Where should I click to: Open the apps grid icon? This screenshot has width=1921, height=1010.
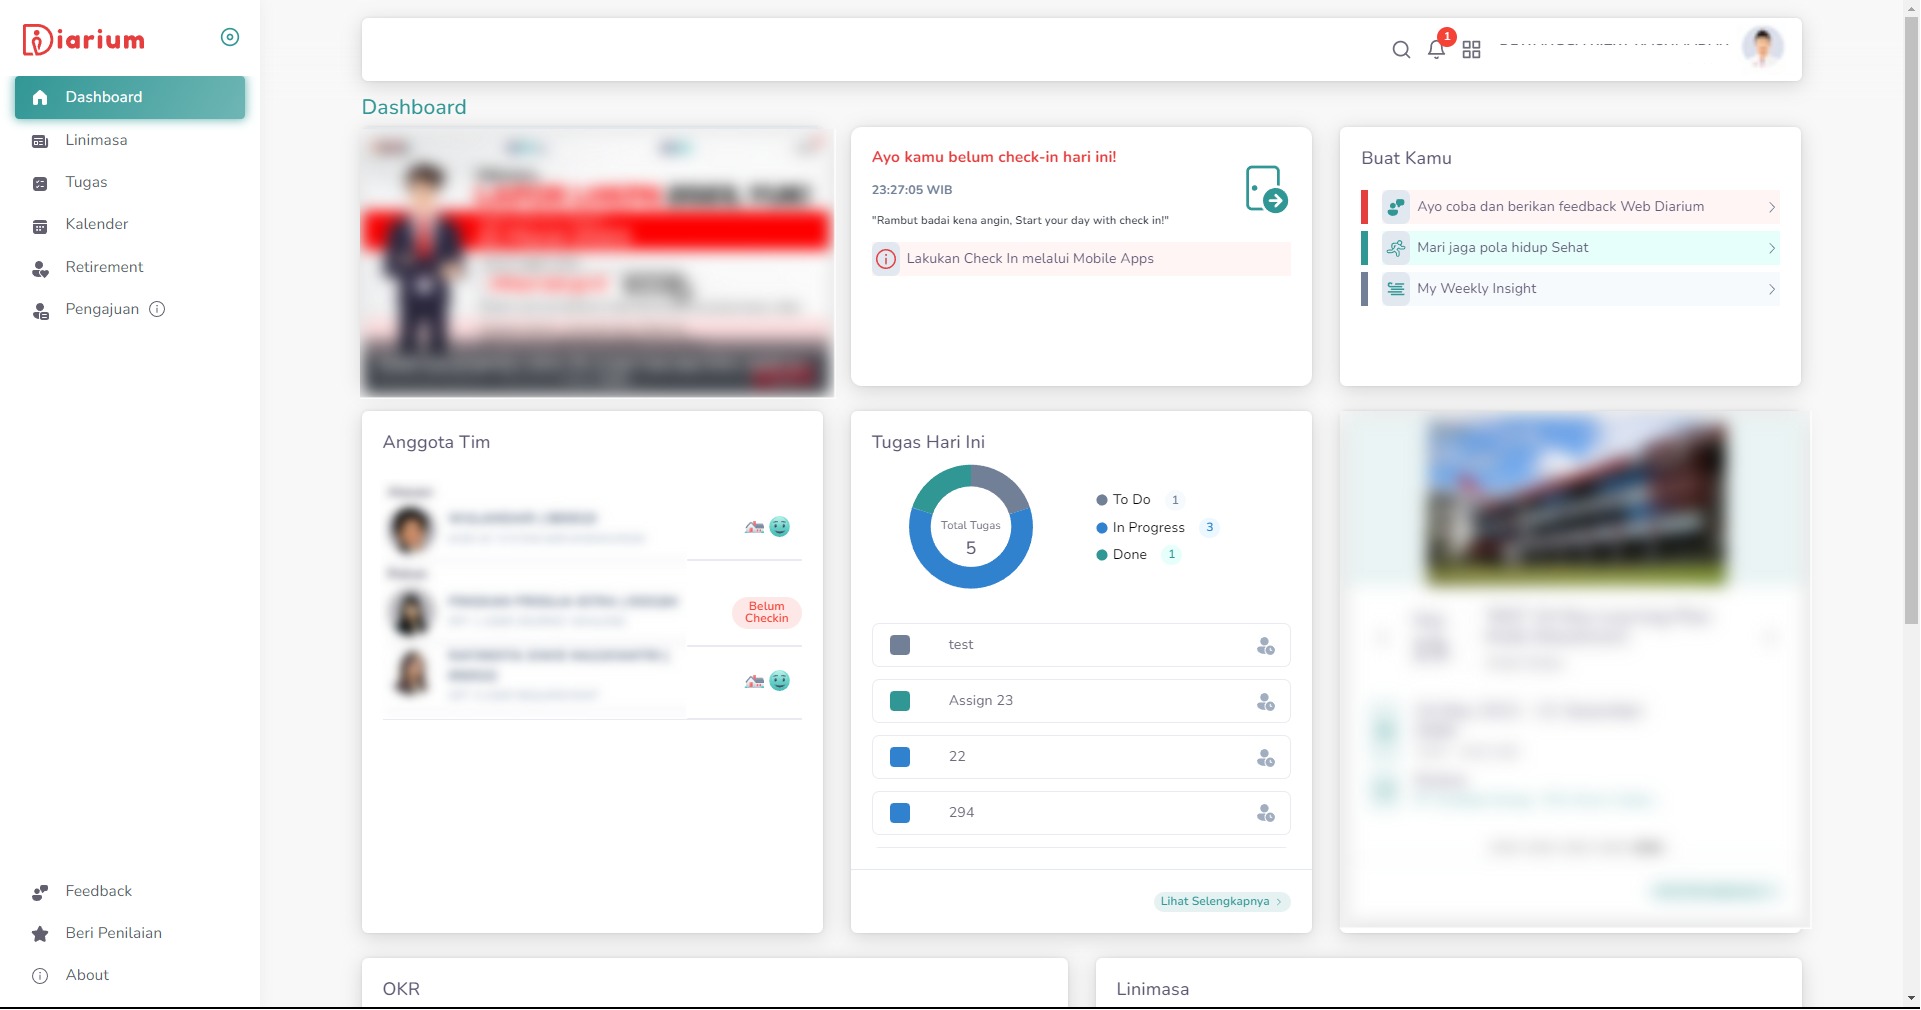tap(1471, 50)
